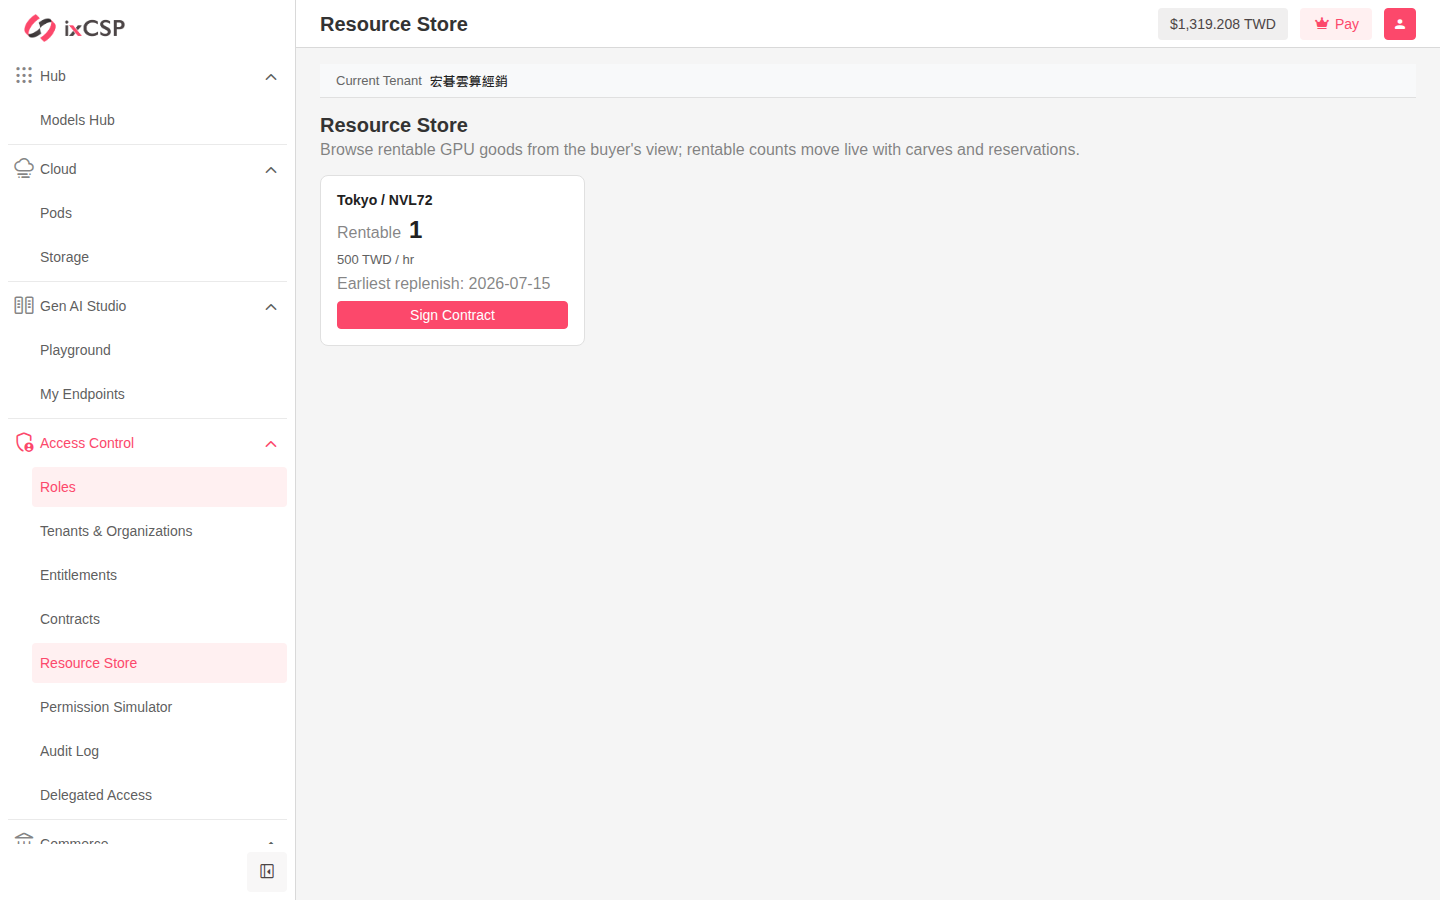Open the Playground

coord(159,350)
